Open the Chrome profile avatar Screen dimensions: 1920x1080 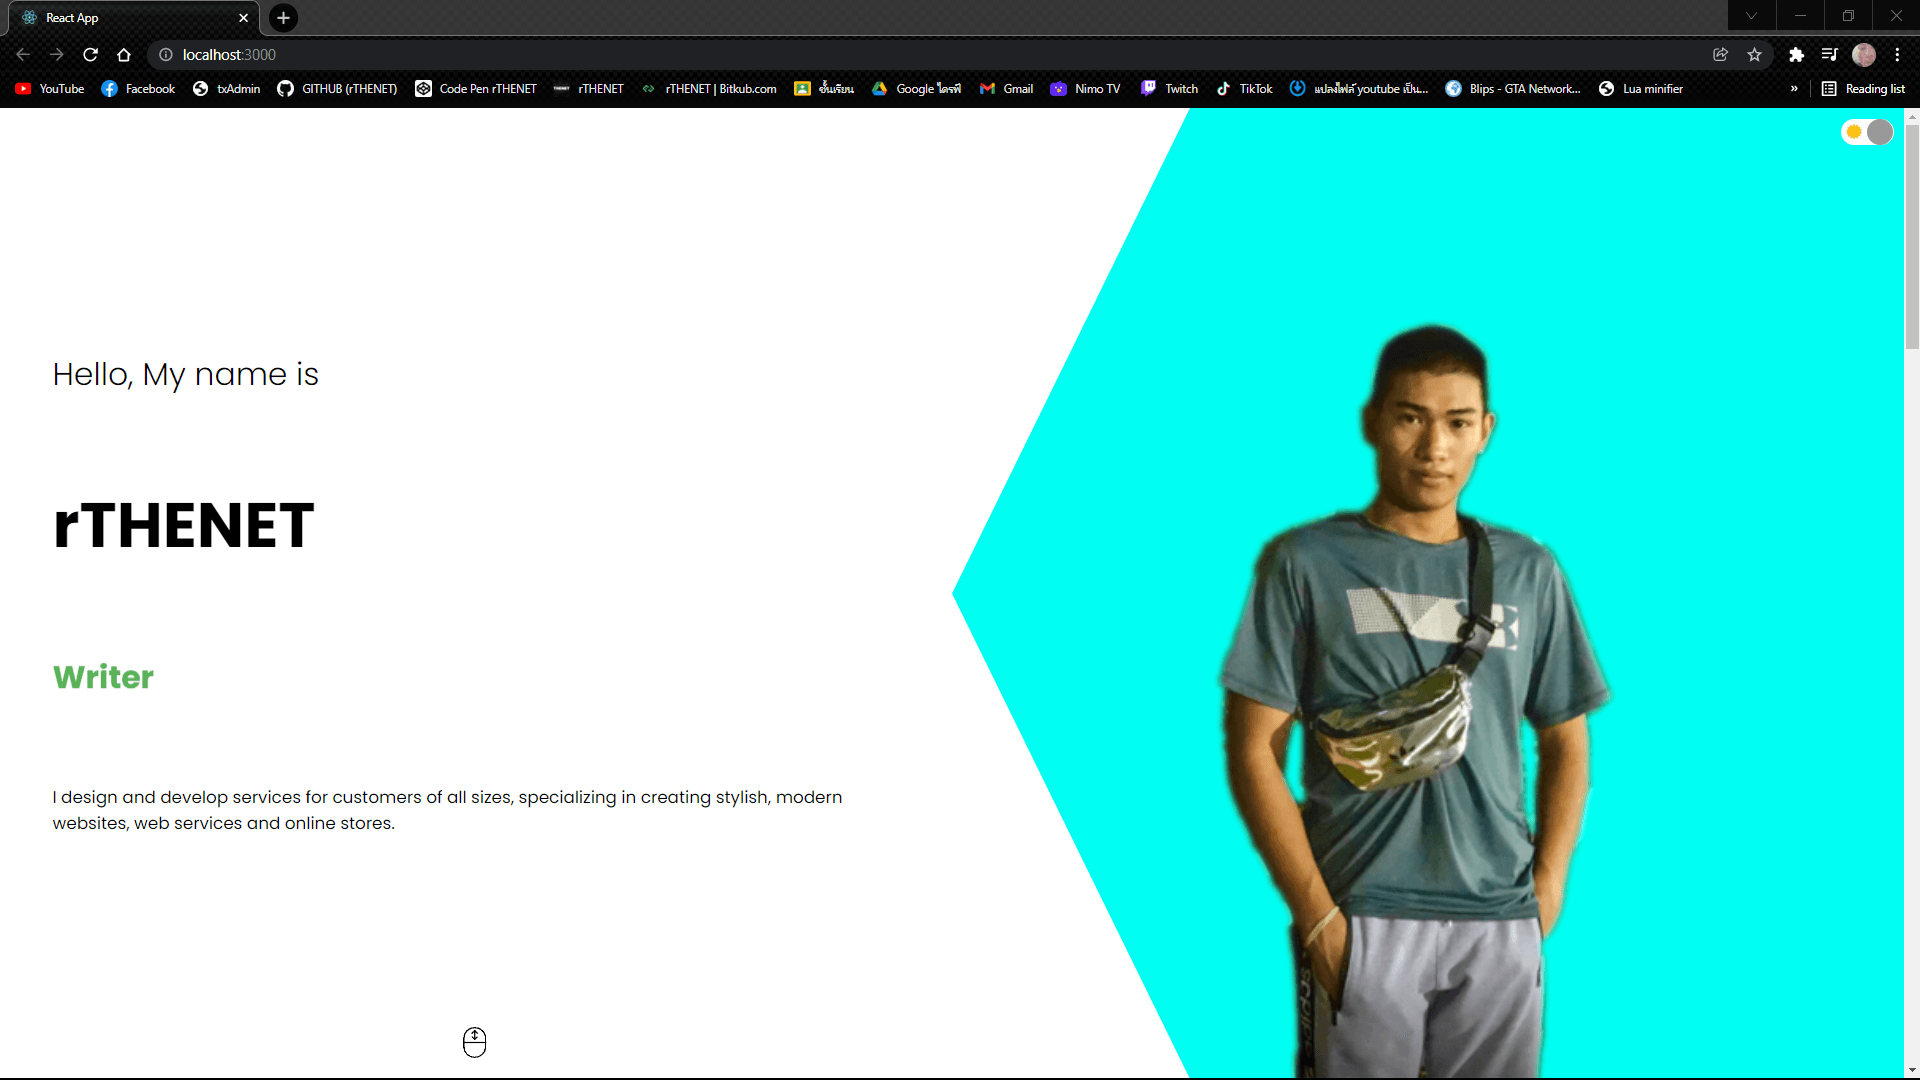(1863, 55)
